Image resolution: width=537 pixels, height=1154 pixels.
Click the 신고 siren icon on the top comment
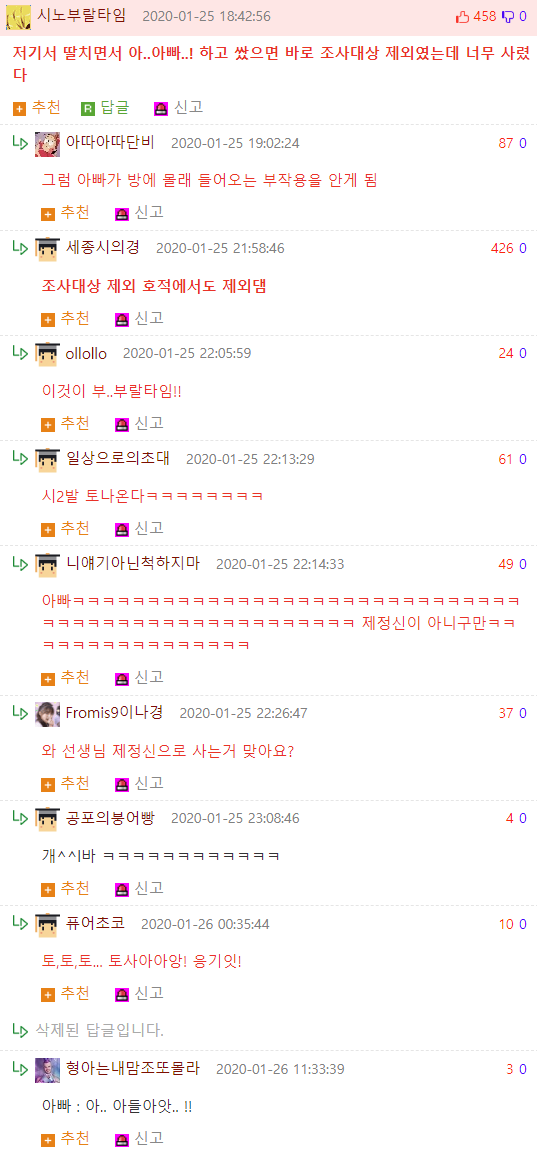click(x=160, y=109)
